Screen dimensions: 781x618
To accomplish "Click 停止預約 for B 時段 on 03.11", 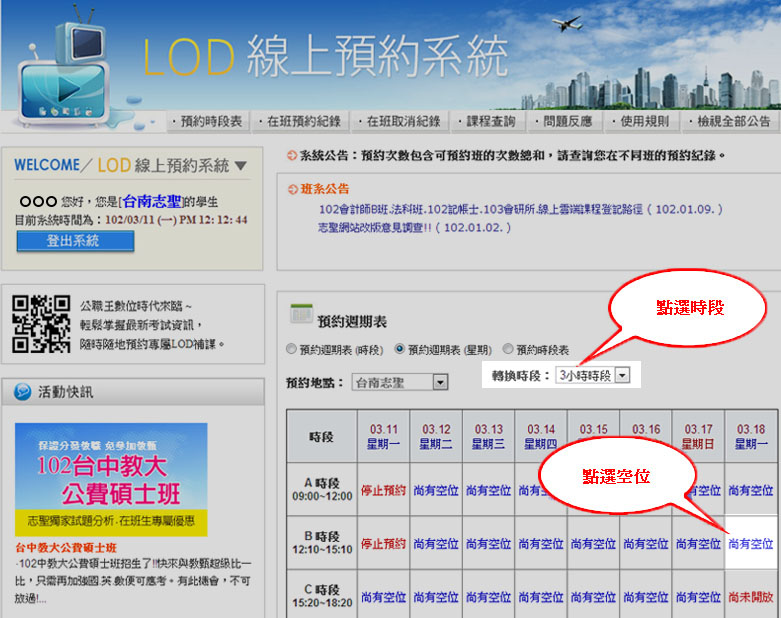I will (384, 544).
